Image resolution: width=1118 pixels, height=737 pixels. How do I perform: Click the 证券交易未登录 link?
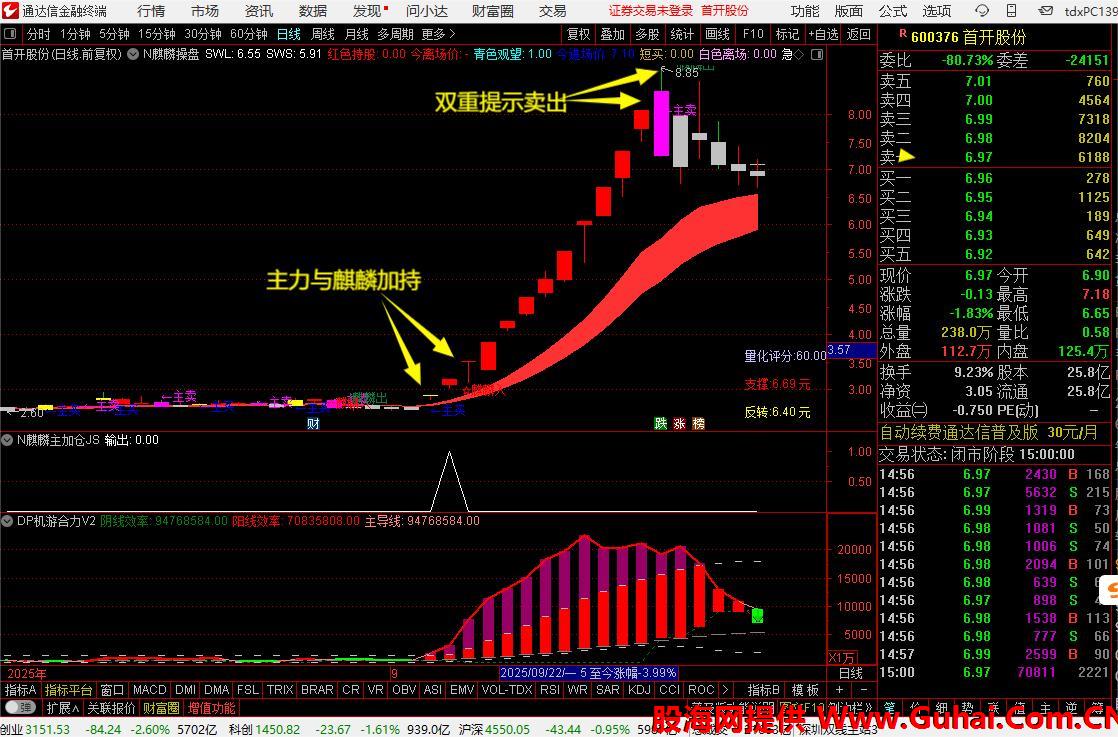coord(651,11)
